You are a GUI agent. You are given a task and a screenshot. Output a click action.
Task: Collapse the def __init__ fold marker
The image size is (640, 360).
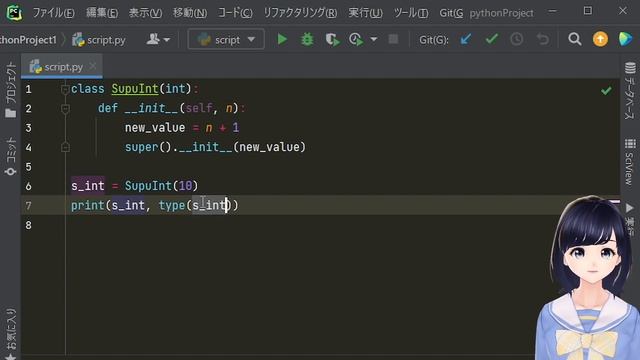tap(65, 108)
